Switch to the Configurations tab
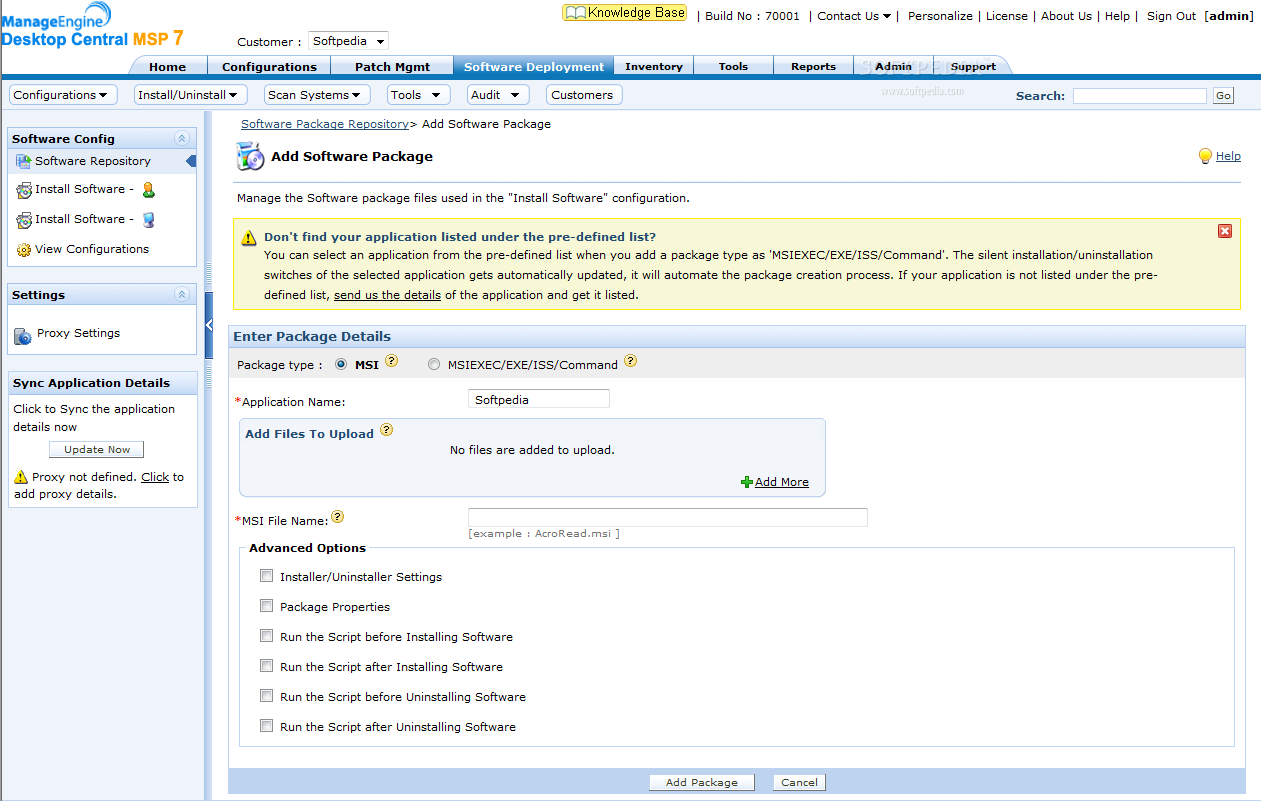1261x801 pixels. 269,67
